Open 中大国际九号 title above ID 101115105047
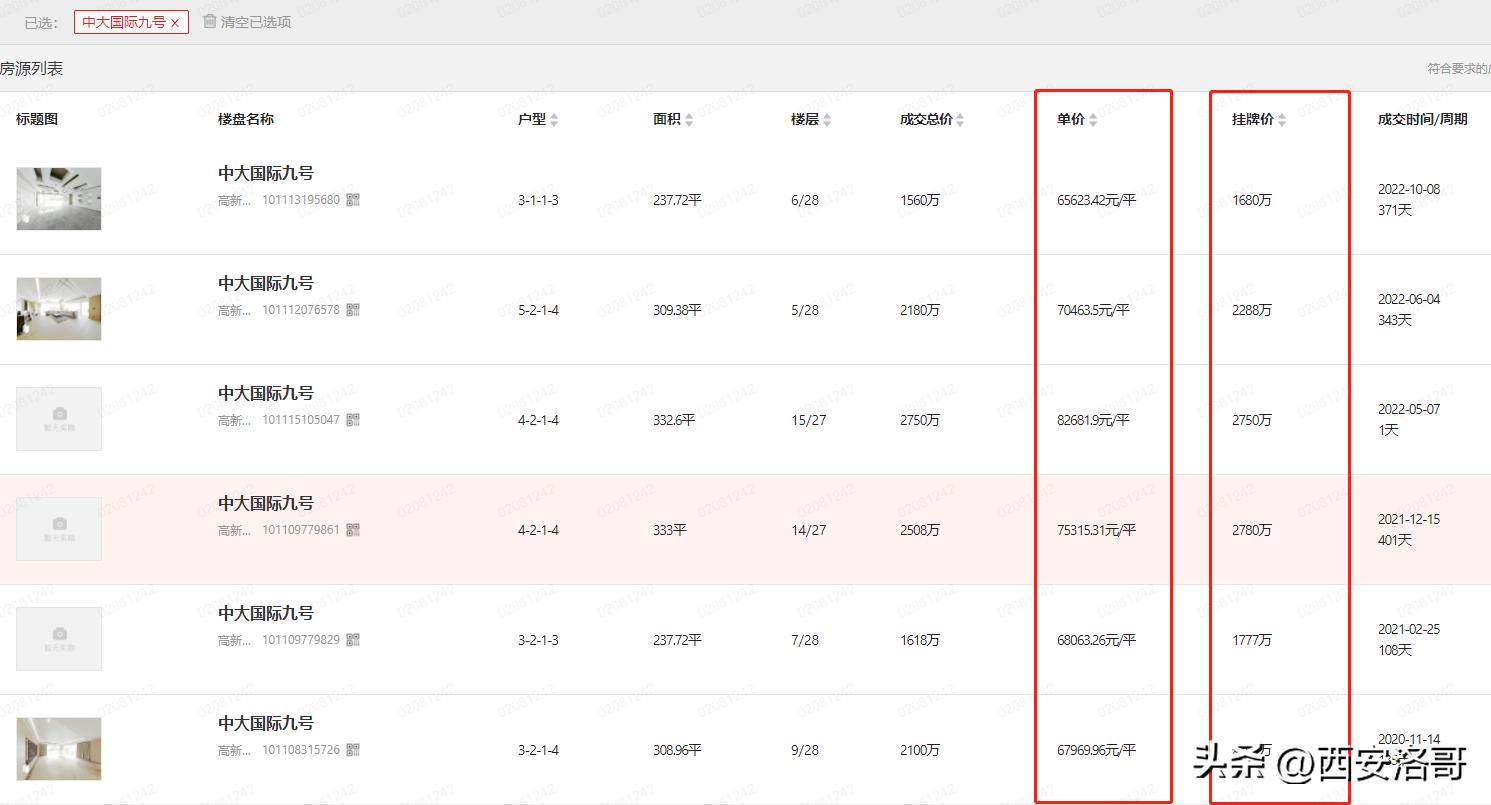 pyautogui.click(x=266, y=393)
